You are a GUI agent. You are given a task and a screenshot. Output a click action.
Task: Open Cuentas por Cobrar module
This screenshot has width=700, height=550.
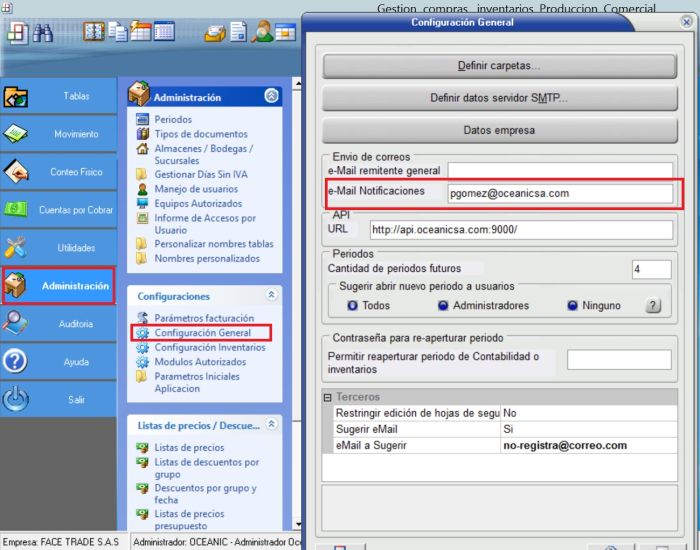[x=58, y=210]
